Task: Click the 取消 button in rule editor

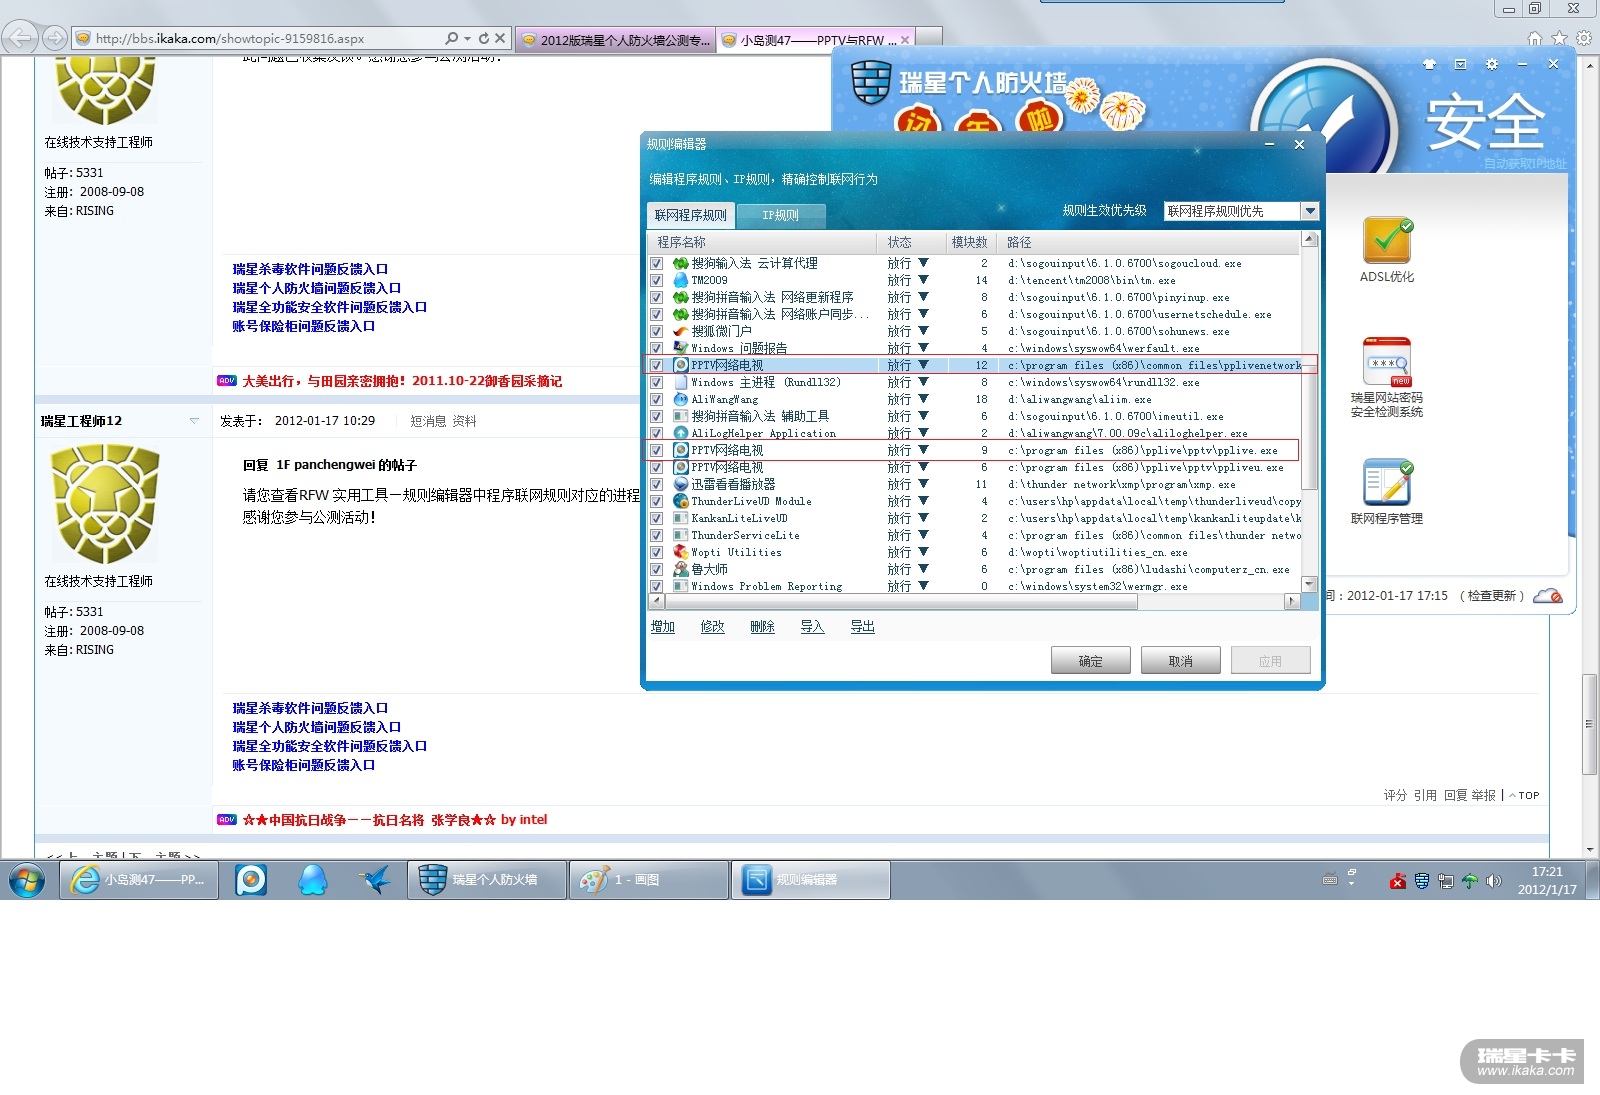Action: (1181, 661)
